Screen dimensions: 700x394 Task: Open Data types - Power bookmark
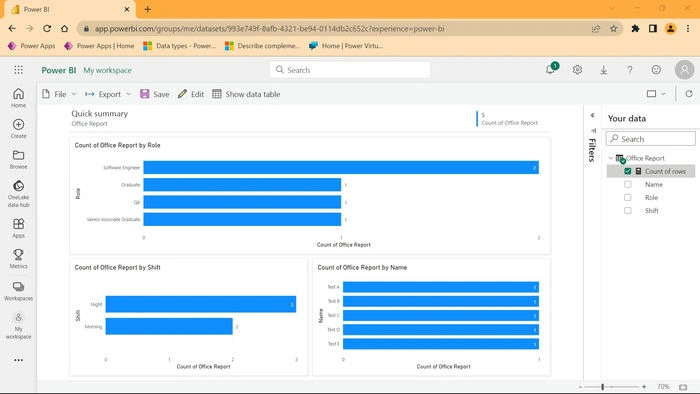pos(179,46)
